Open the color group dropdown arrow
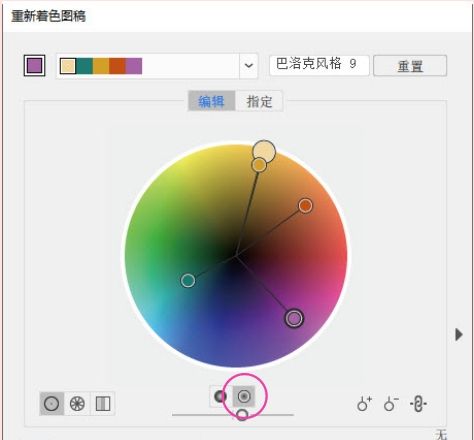Screen dimensions: 474x440 (x=248, y=66)
